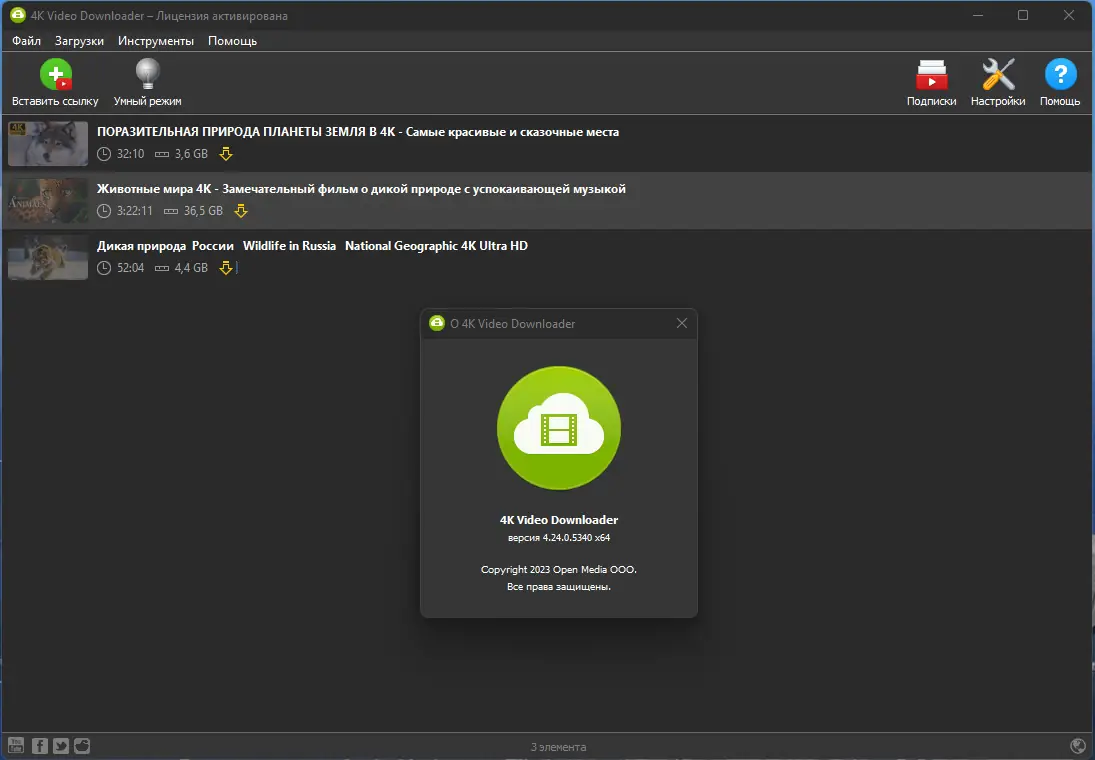Close the main 4K Video Downloader window
Screen dimensions: 1095x760
tap(1068, 15)
